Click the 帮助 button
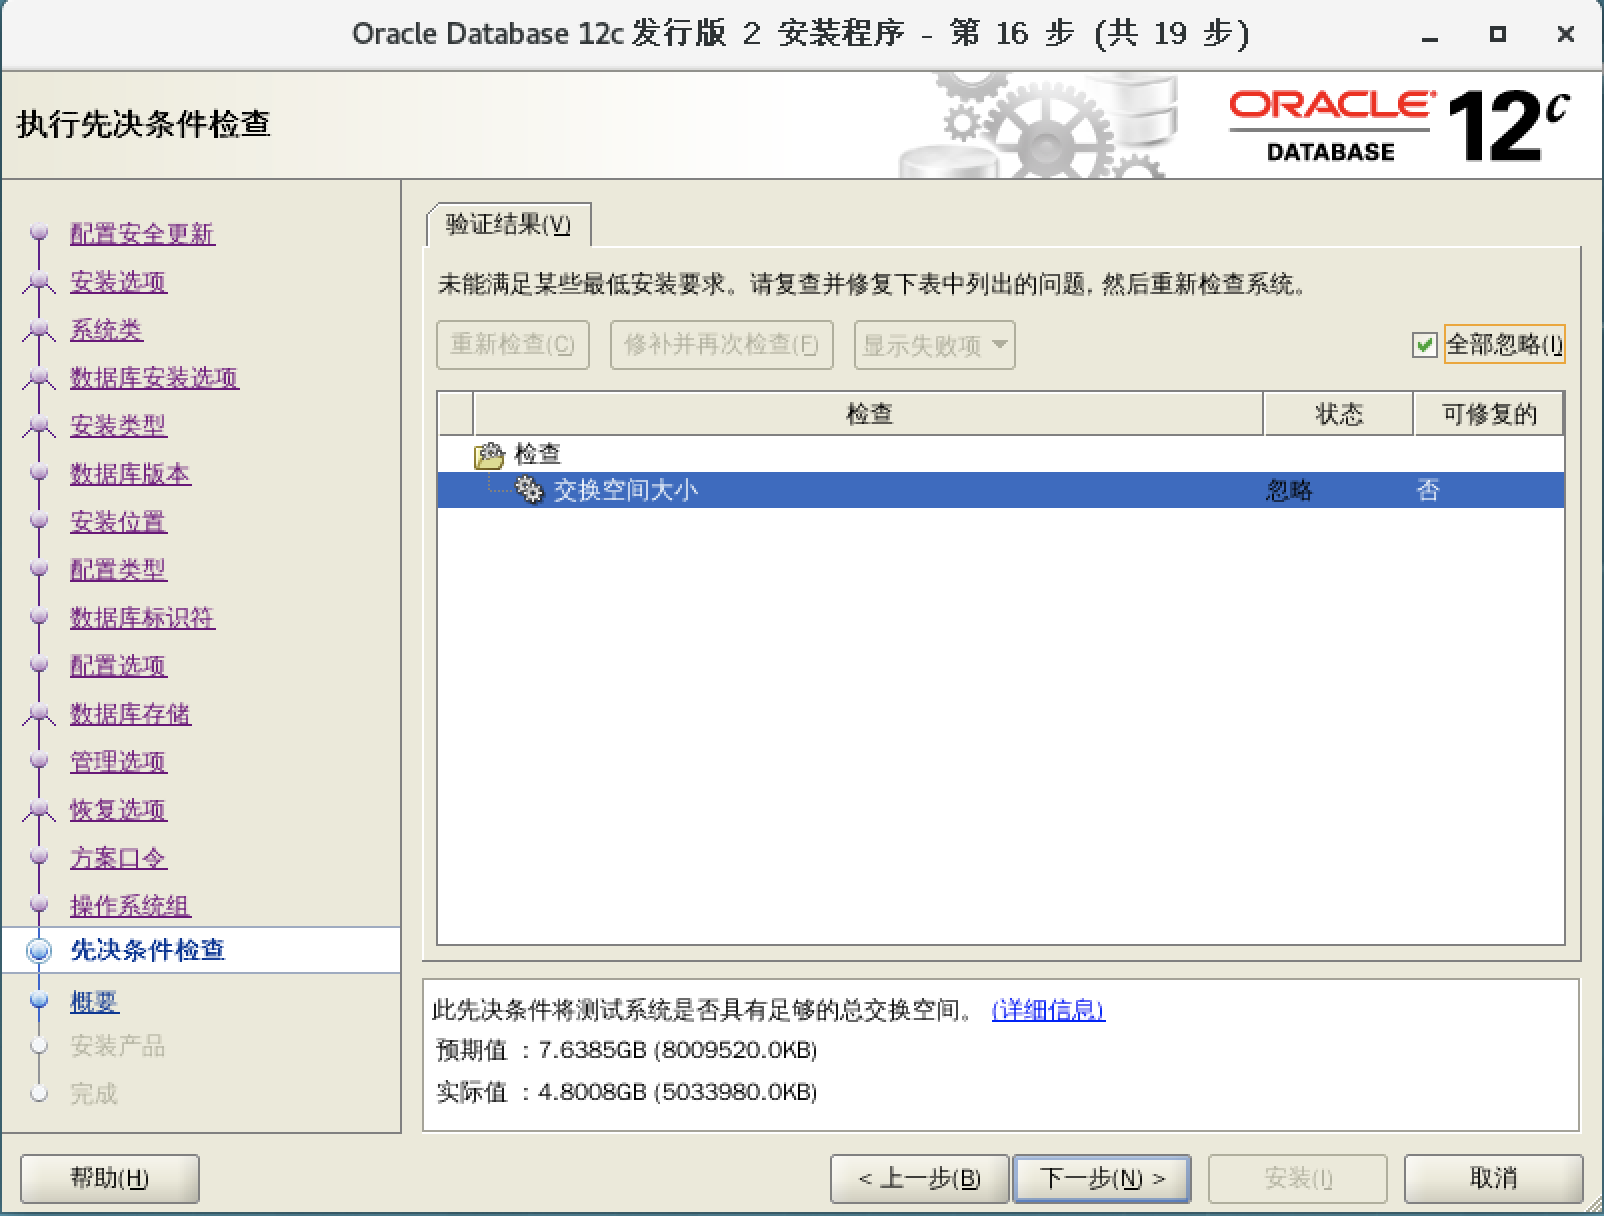This screenshot has height=1216, width=1604. 109,1178
